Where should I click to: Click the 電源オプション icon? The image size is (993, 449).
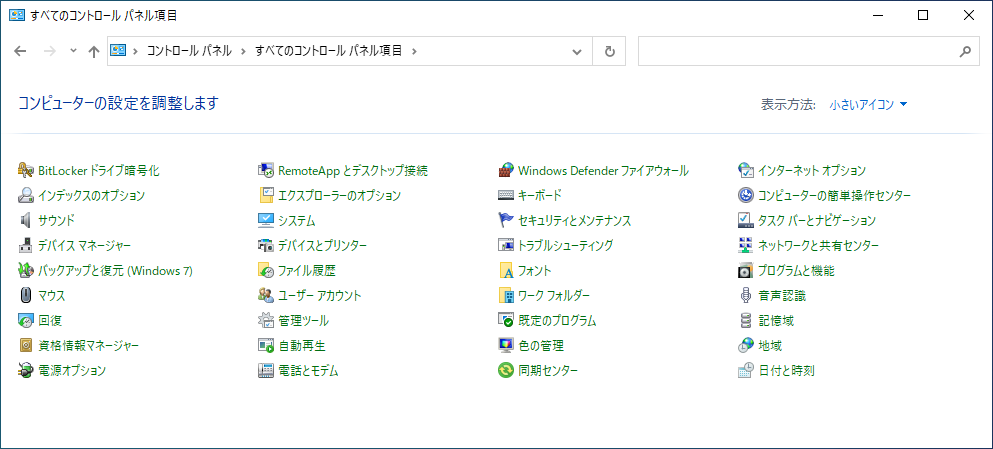(26, 371)
